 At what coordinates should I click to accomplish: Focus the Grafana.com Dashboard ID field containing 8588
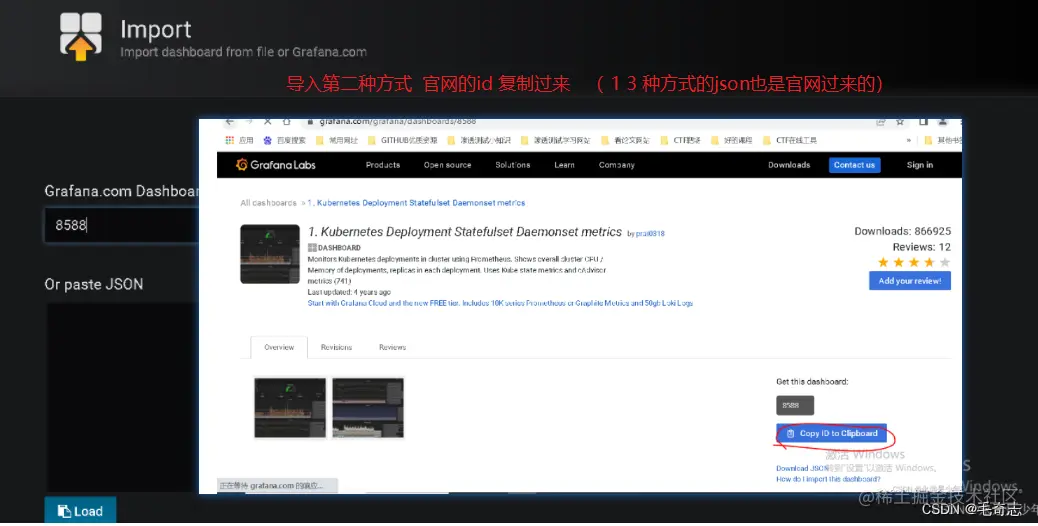pos(121,225)
